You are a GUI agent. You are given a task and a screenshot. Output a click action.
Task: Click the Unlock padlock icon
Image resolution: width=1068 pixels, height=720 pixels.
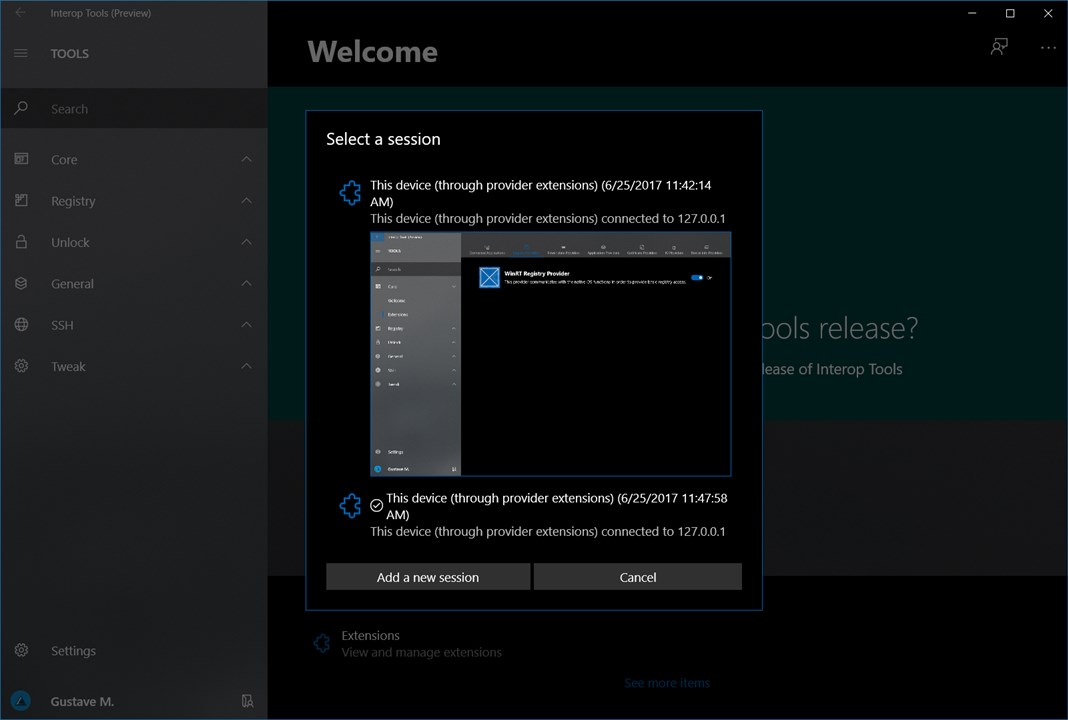(21, 242)
